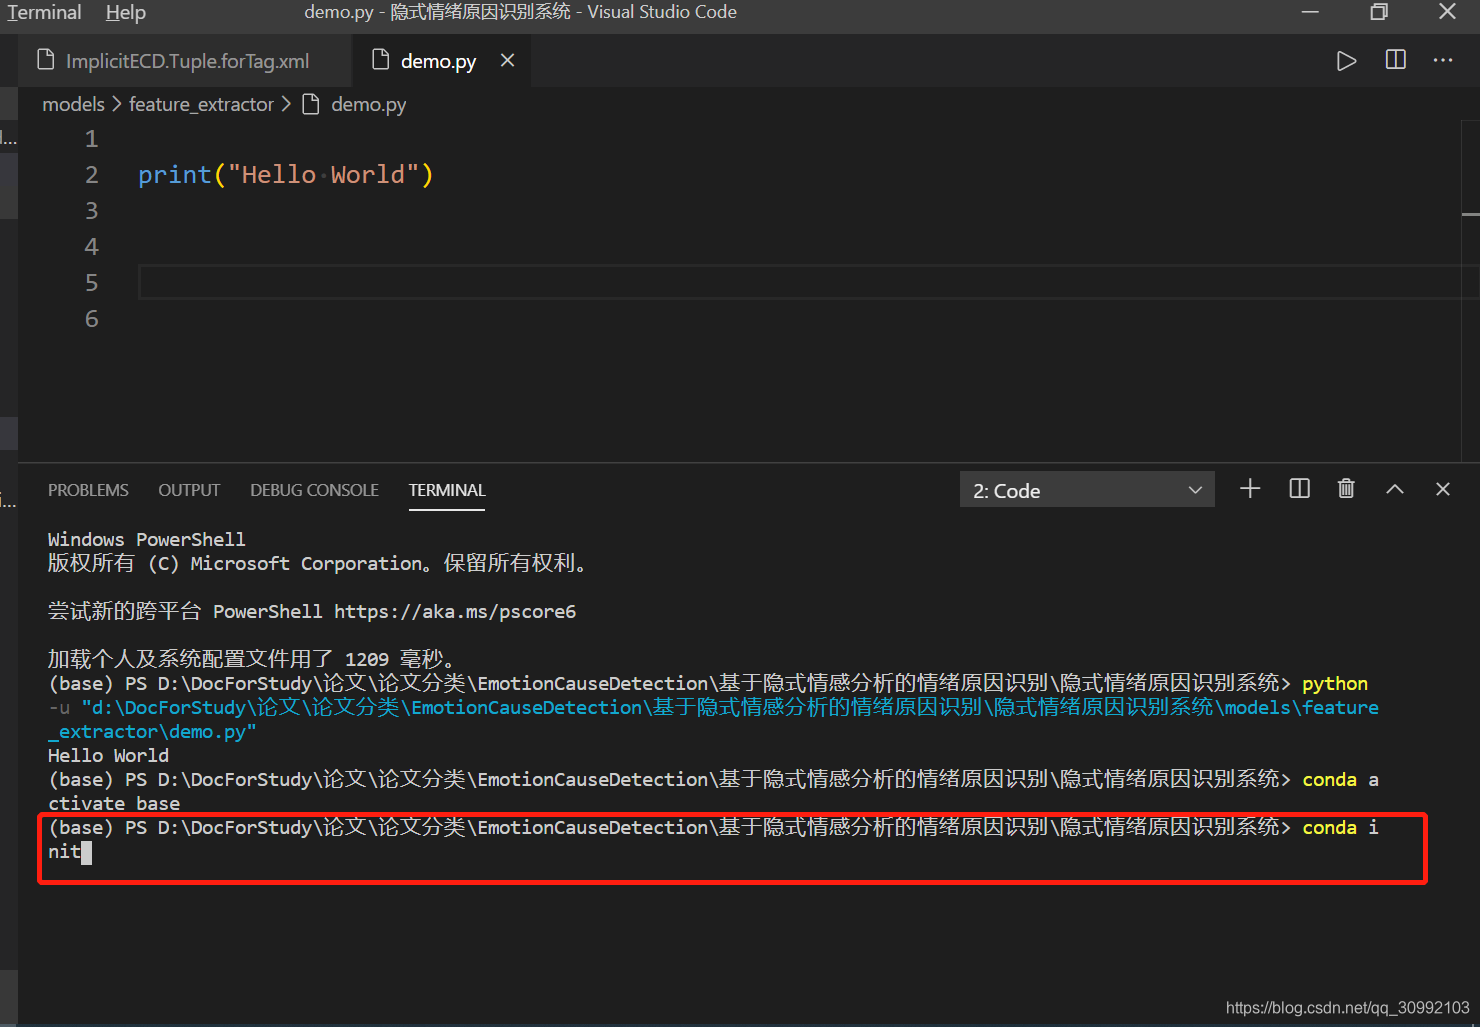Click the file icon on ImplicitECD tab
Screen dimensions: 1480x1027
(45, 60)
